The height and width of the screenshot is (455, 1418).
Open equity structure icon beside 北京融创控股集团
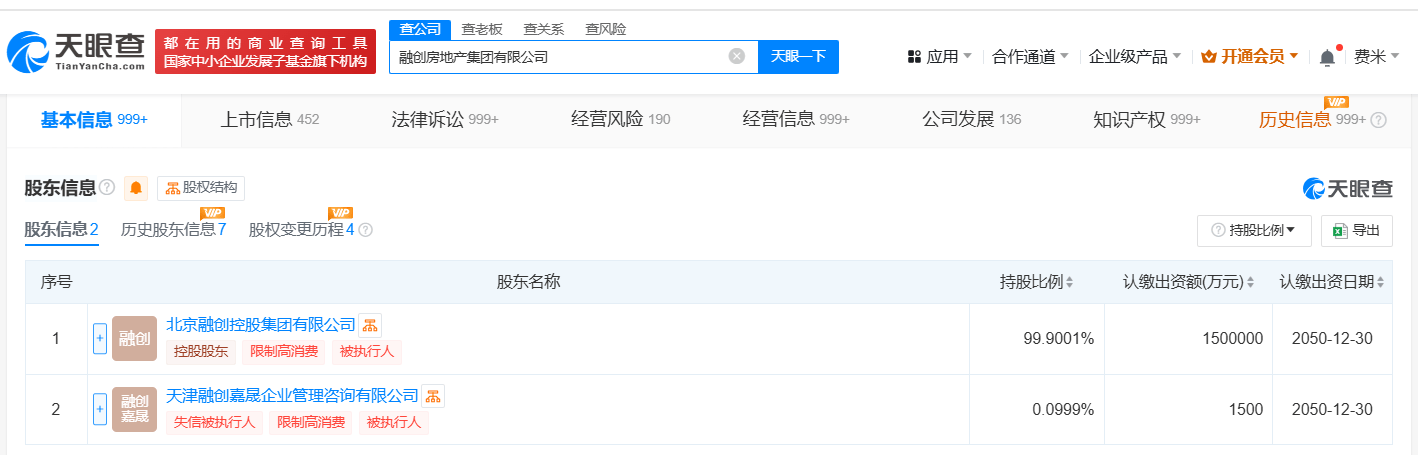[370, 325]
